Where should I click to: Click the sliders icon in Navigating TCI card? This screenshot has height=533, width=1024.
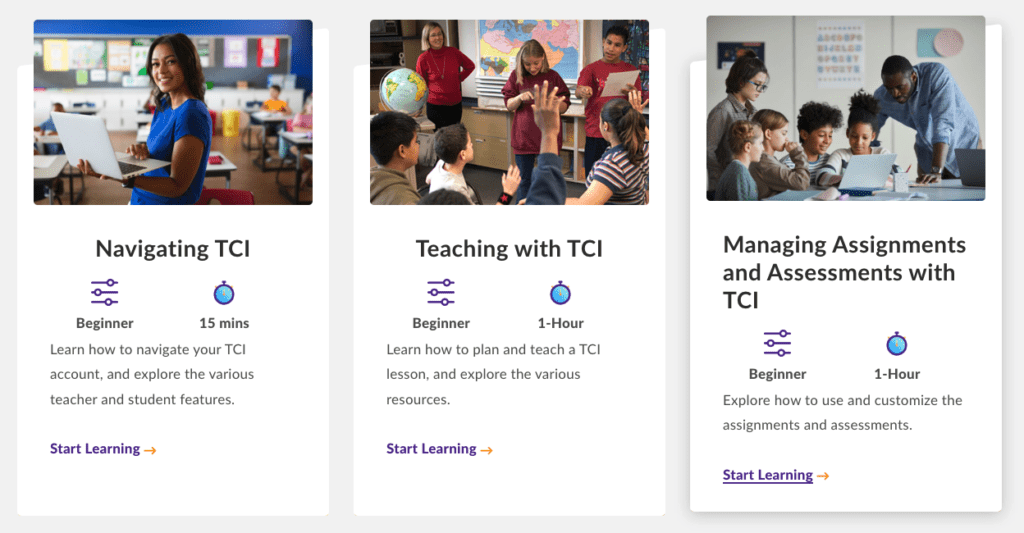pos(104,293)
